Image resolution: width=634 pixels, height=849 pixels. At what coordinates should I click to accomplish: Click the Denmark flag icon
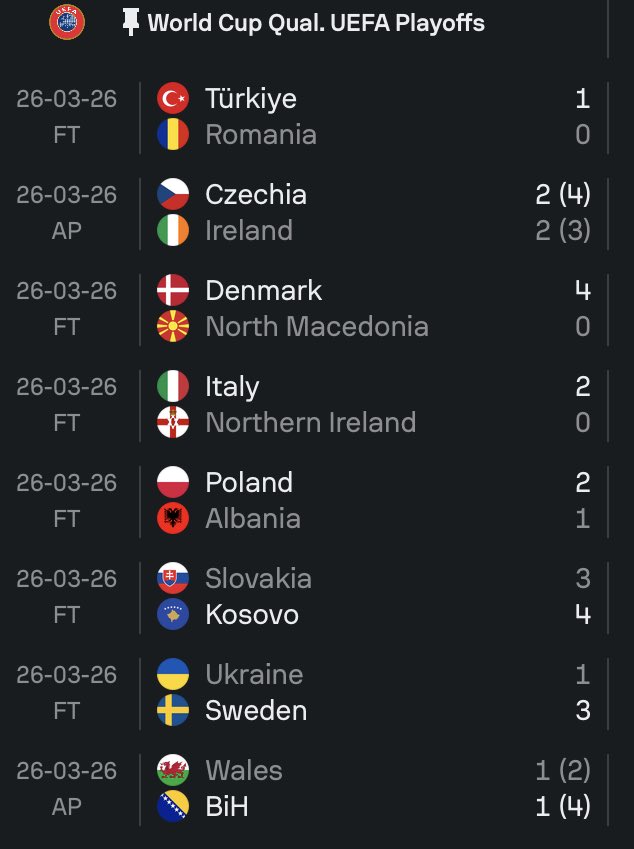(x=173, y=290)
